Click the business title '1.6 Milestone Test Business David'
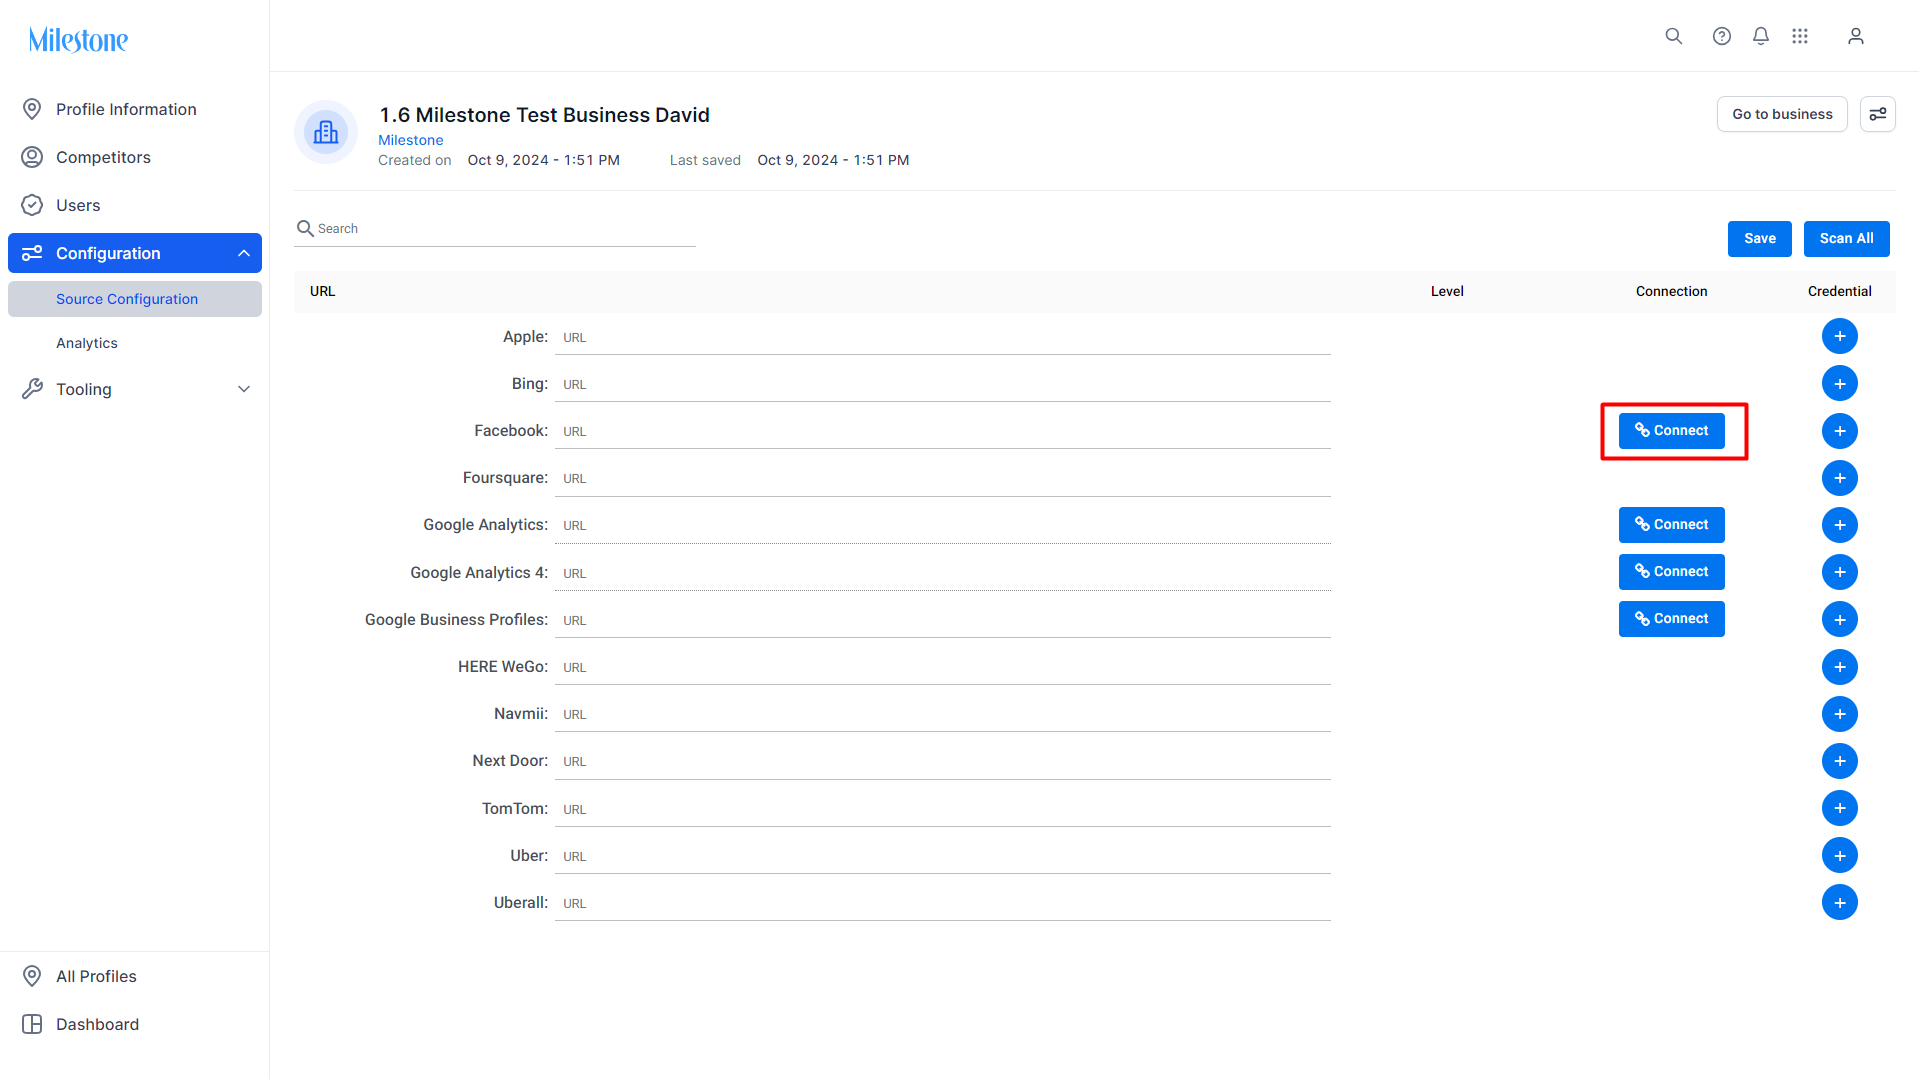Screen dimensions: 1919x1079 (544, 115)
